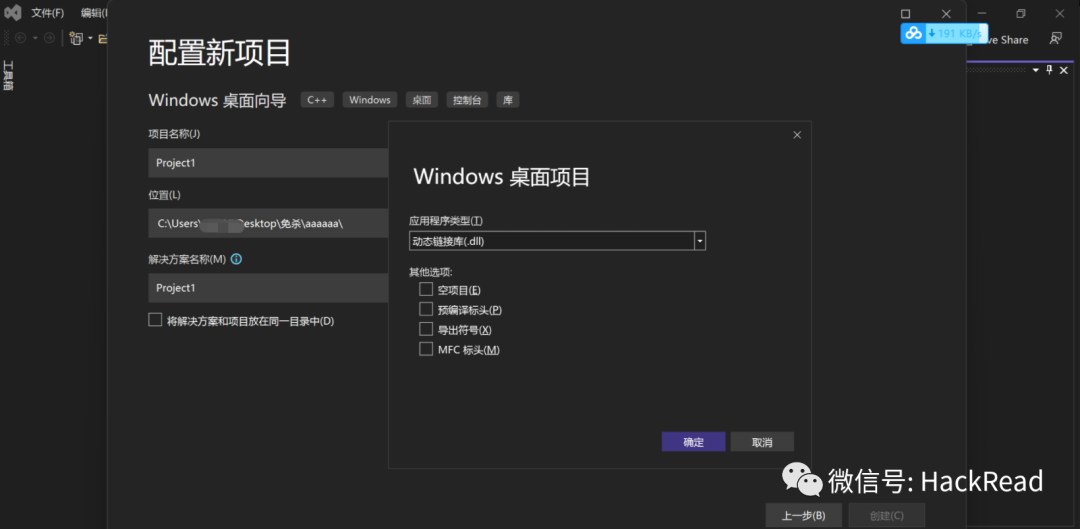Click the open folder toolbar icon
Image resolution: width=1080 pixels, height=529 pixels.
[x=103, y=38]
